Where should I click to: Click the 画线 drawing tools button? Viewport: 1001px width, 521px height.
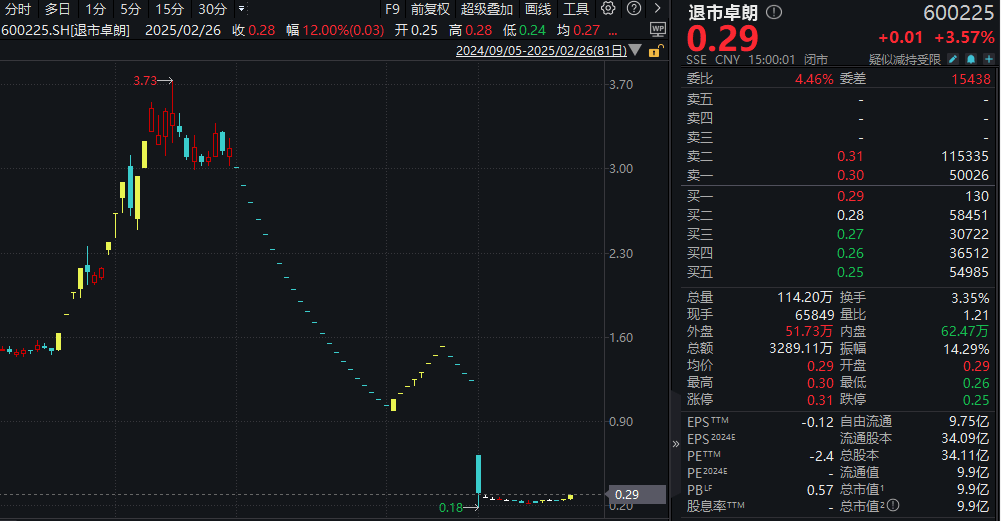(x=538, y=9)
